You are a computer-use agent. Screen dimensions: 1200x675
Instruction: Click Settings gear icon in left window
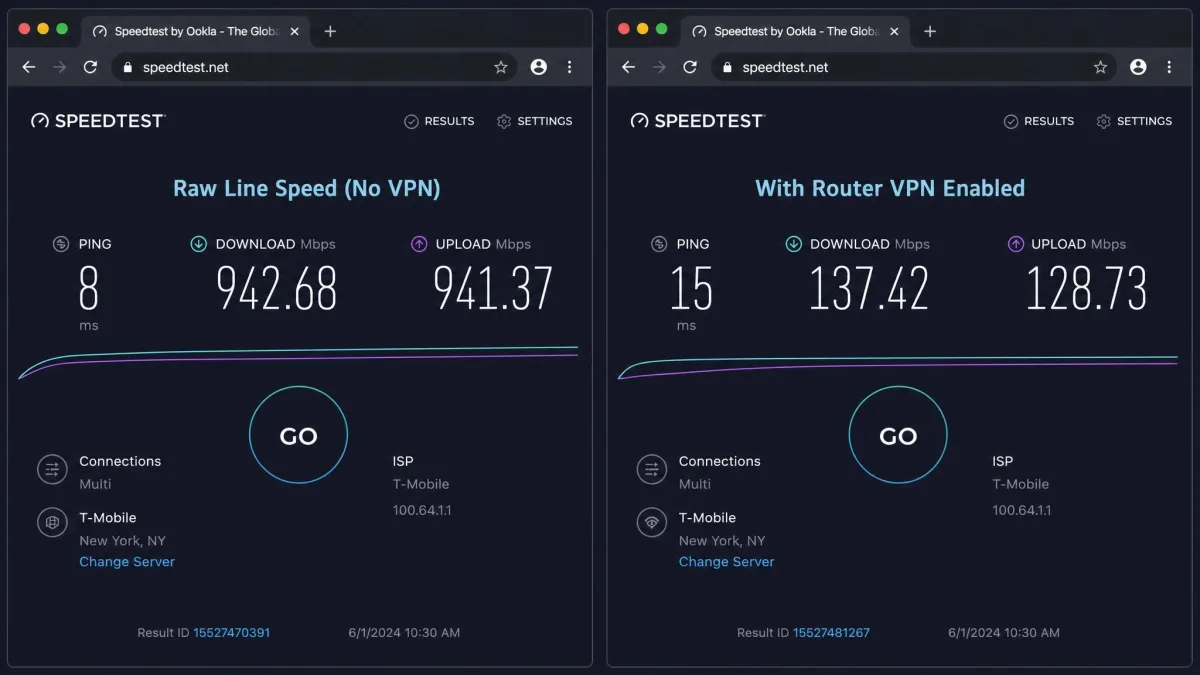tap(504, 121)
